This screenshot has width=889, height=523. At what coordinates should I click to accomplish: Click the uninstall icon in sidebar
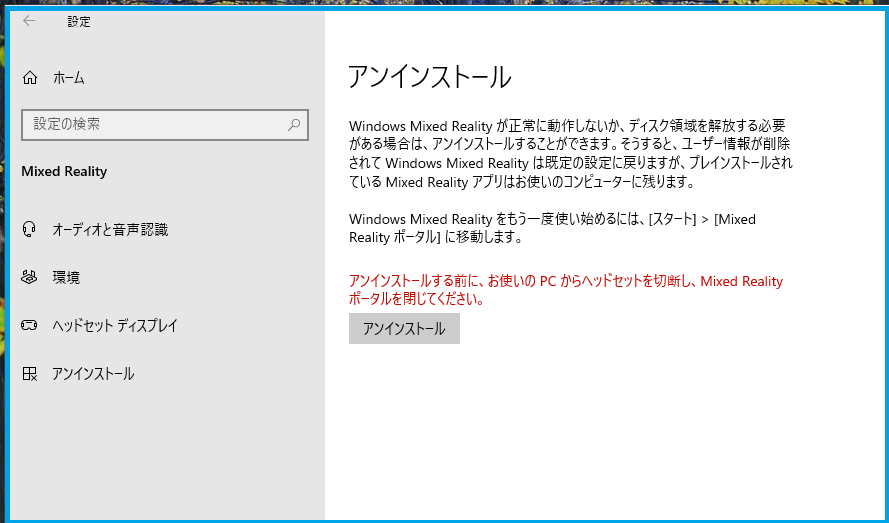[x=29, y=373]
